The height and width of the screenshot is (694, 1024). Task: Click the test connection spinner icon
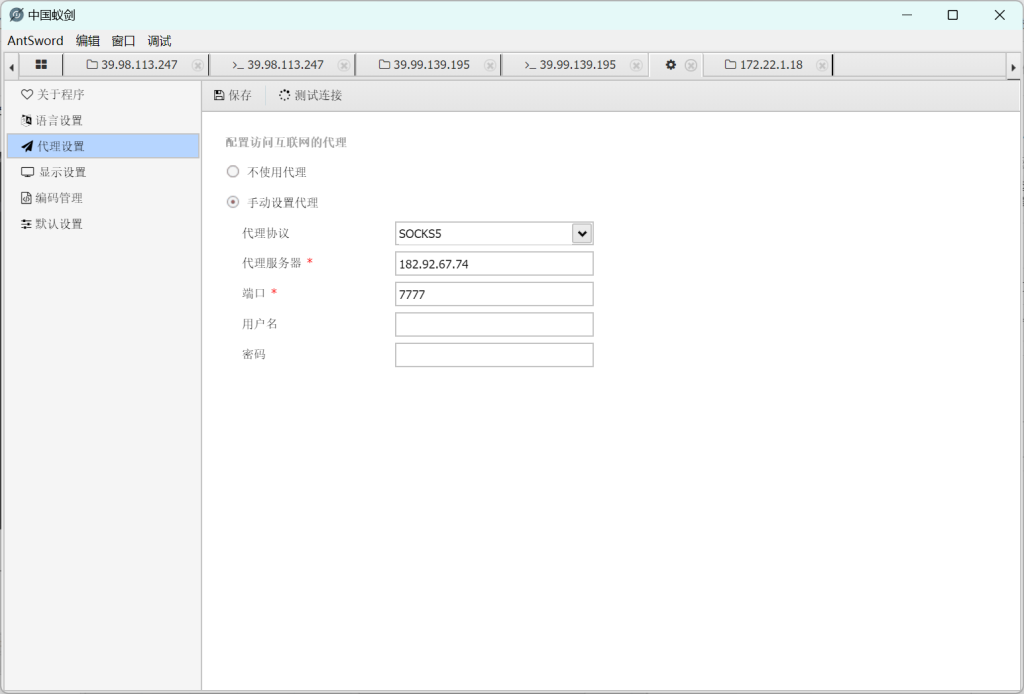coord(285,96)
